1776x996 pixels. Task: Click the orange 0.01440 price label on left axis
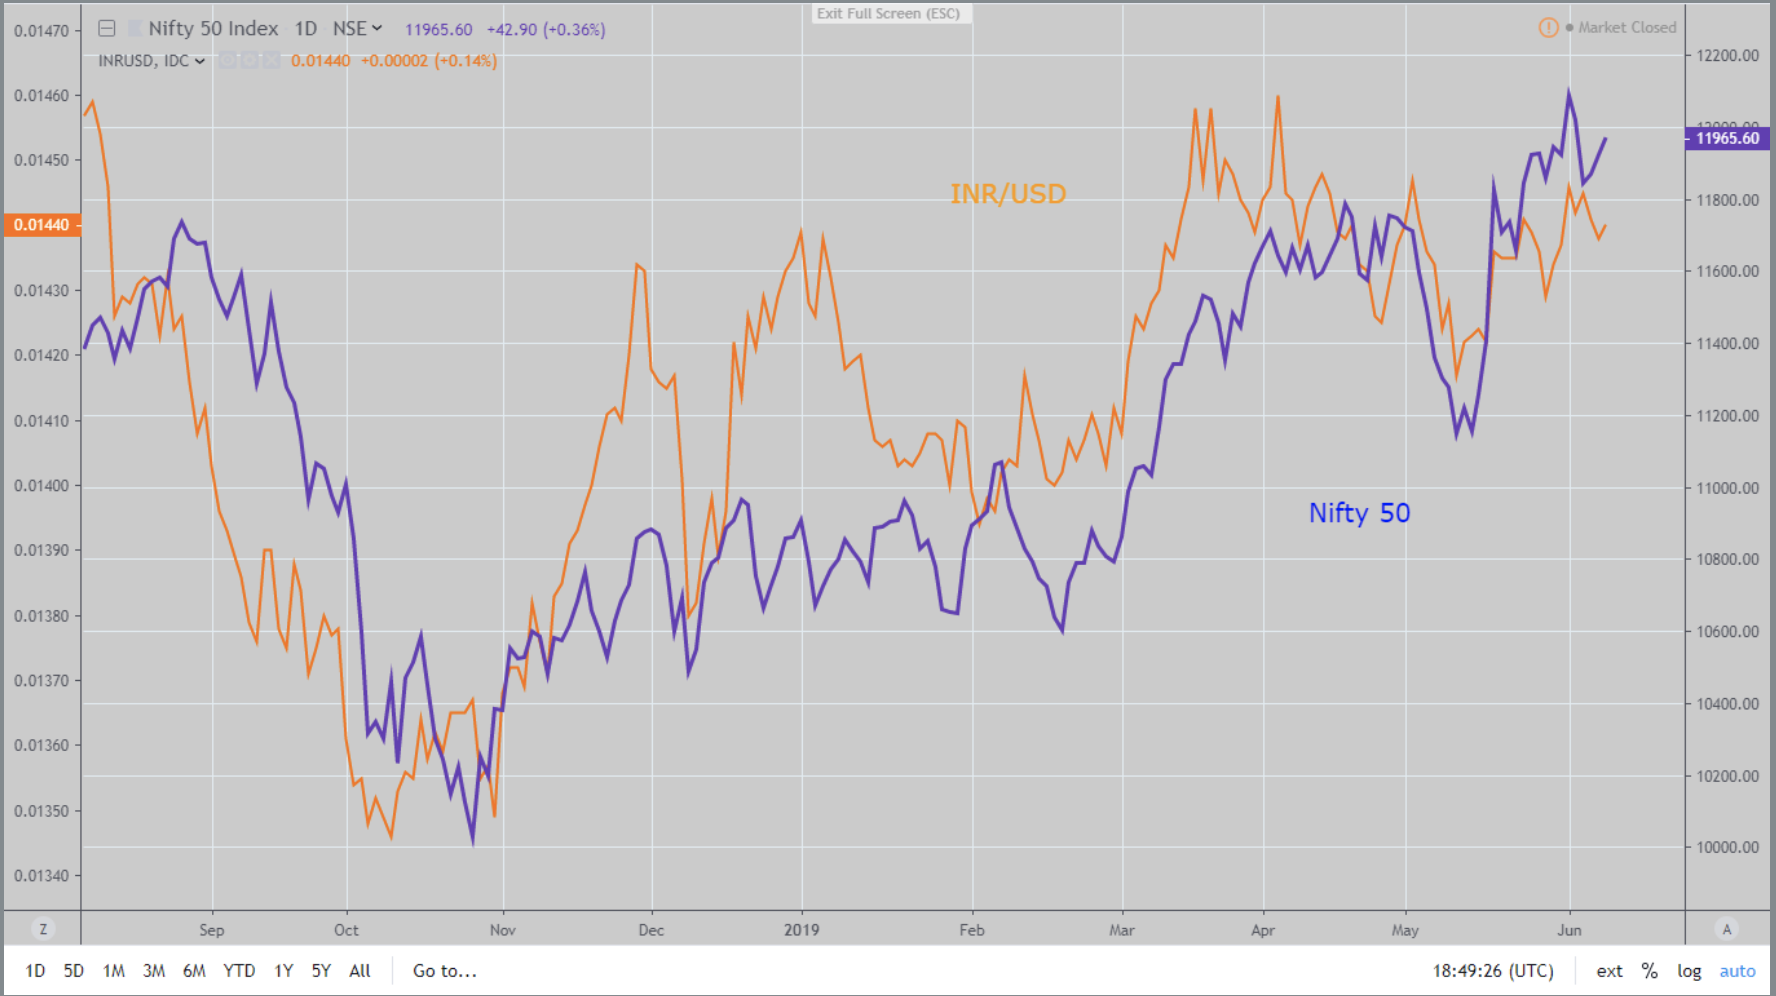42,225
